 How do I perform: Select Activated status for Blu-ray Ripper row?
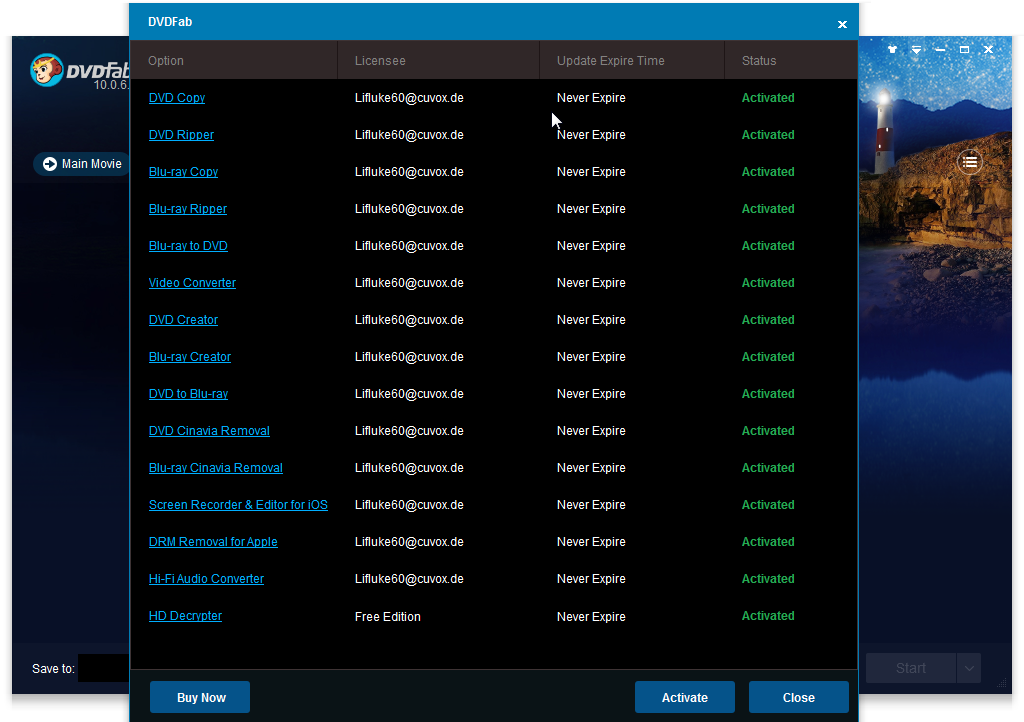click(x=768, y=209)
